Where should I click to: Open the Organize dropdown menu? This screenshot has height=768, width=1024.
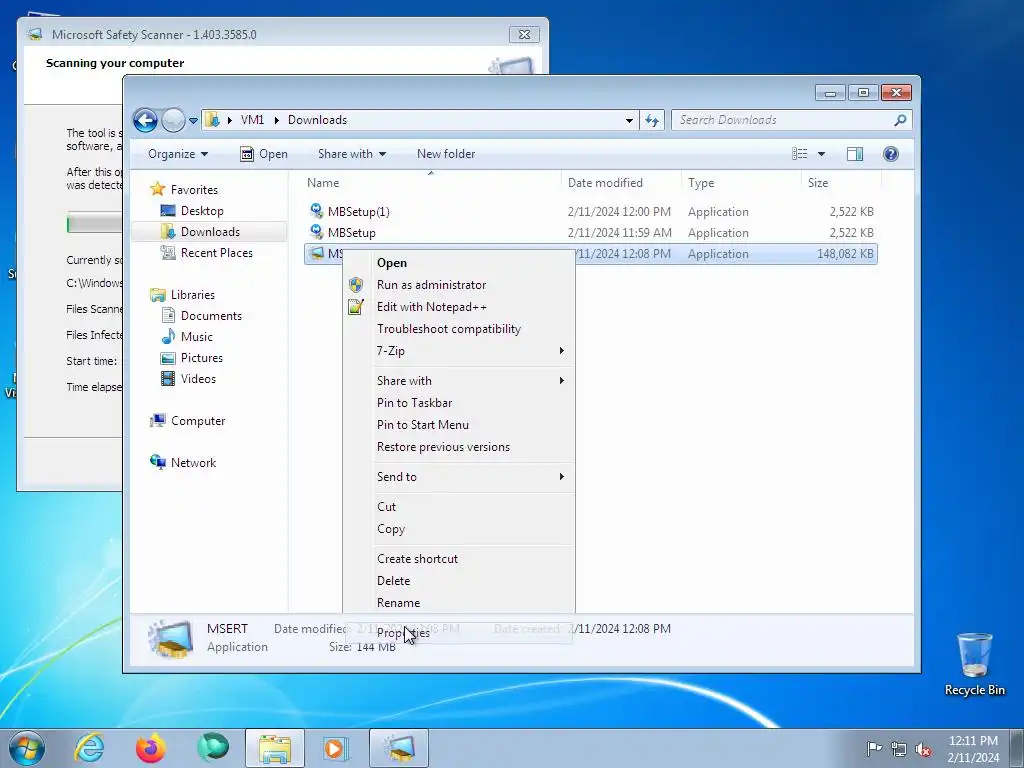[x=178, y=154]
